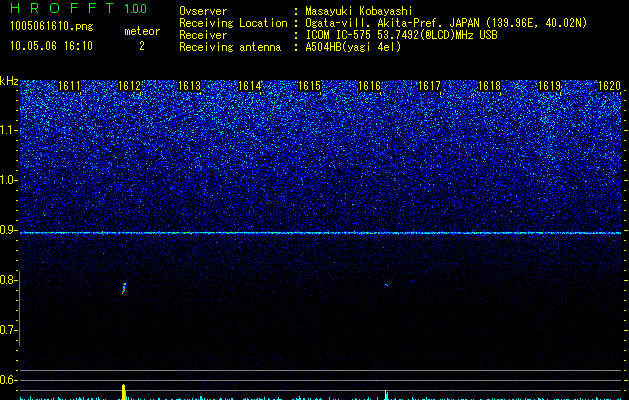This screenshot has width=629, height=400.
Task: Click the kHz axis unit label
Action: pyautogui.click(x=9, y=81)
